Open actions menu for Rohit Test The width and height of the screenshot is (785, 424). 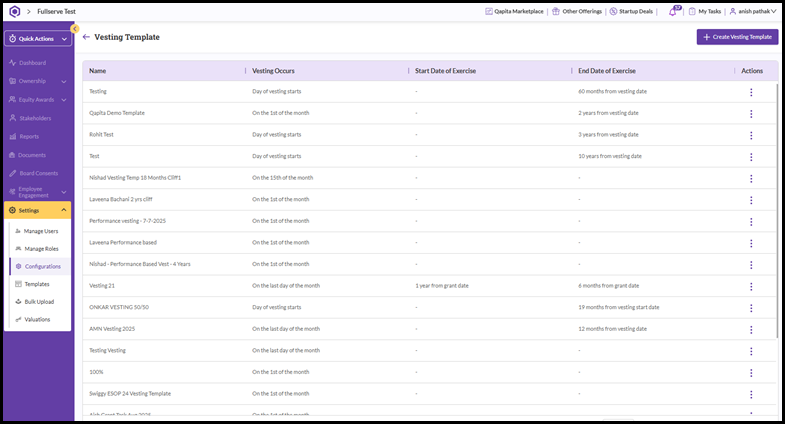(x=751, y=135)
